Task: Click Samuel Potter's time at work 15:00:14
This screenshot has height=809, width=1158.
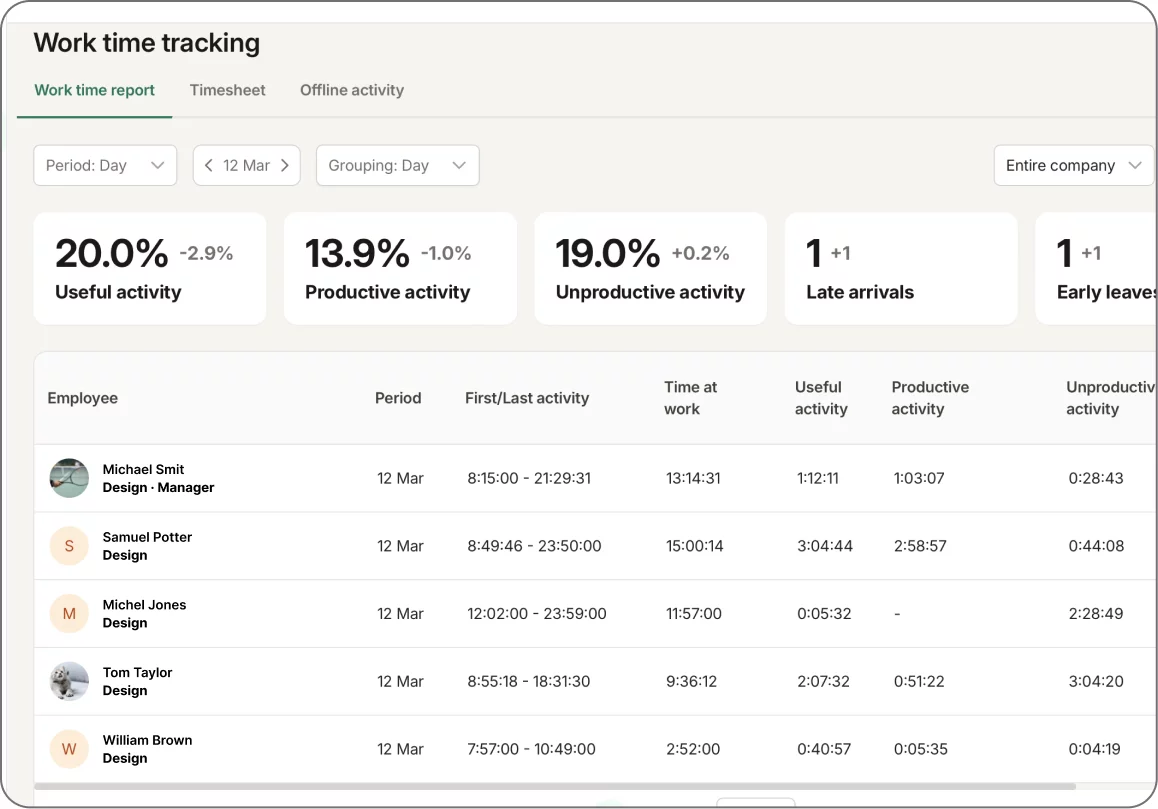Action: click(695, 546)
